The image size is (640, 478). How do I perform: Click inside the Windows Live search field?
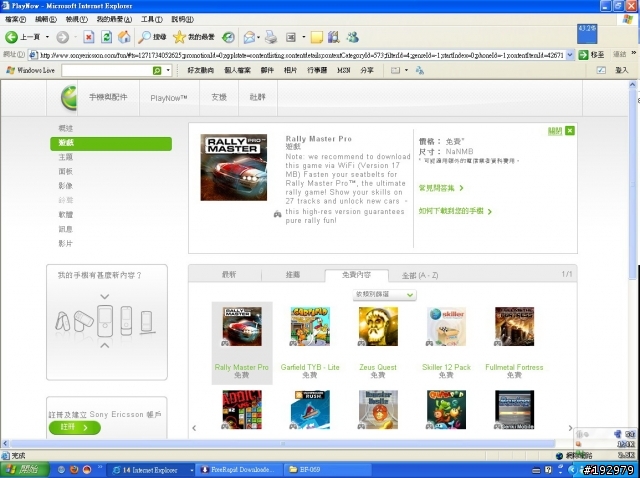[x=107, y=71]
